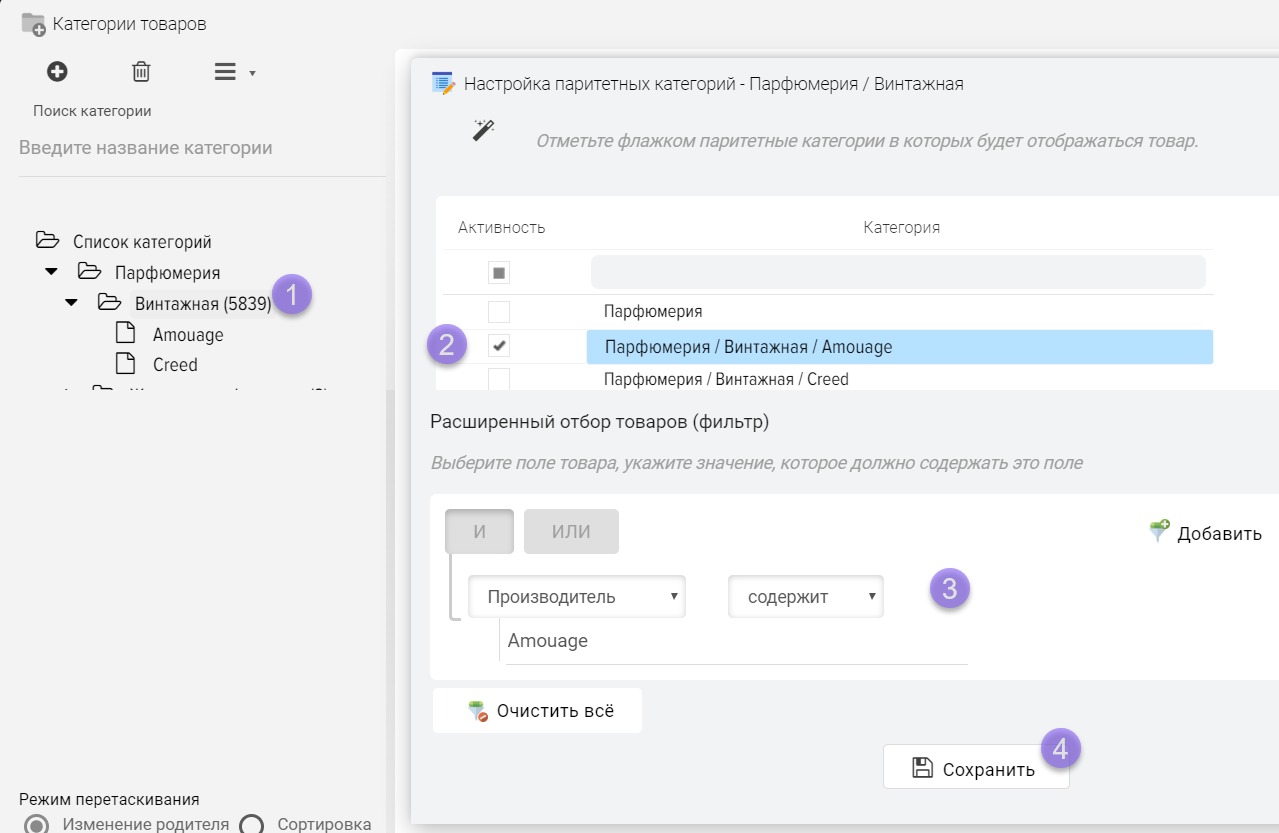Click the Amouage document icon in tree

point(126,334)
